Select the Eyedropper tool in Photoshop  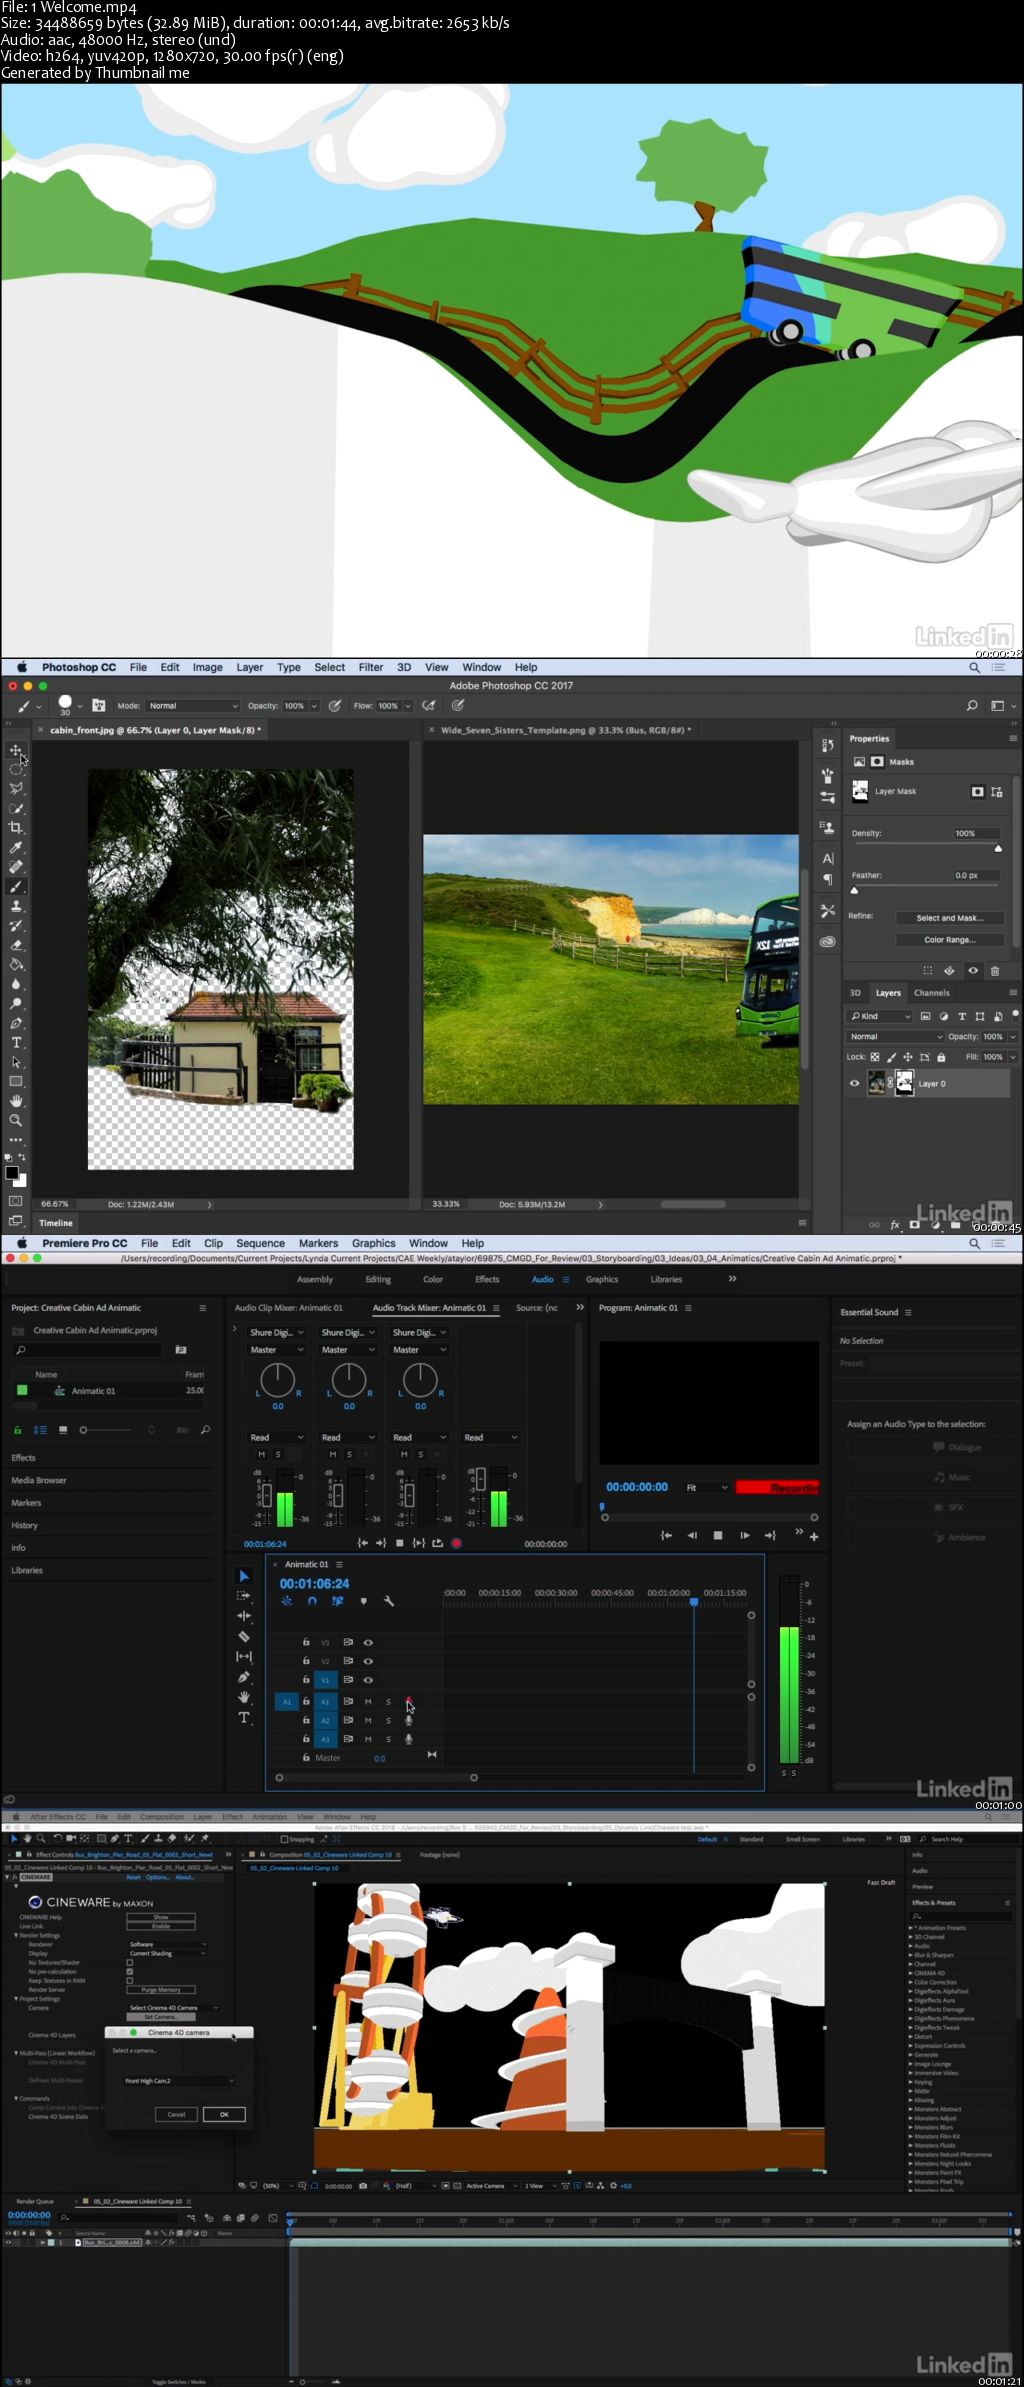[x=15, y=848]
